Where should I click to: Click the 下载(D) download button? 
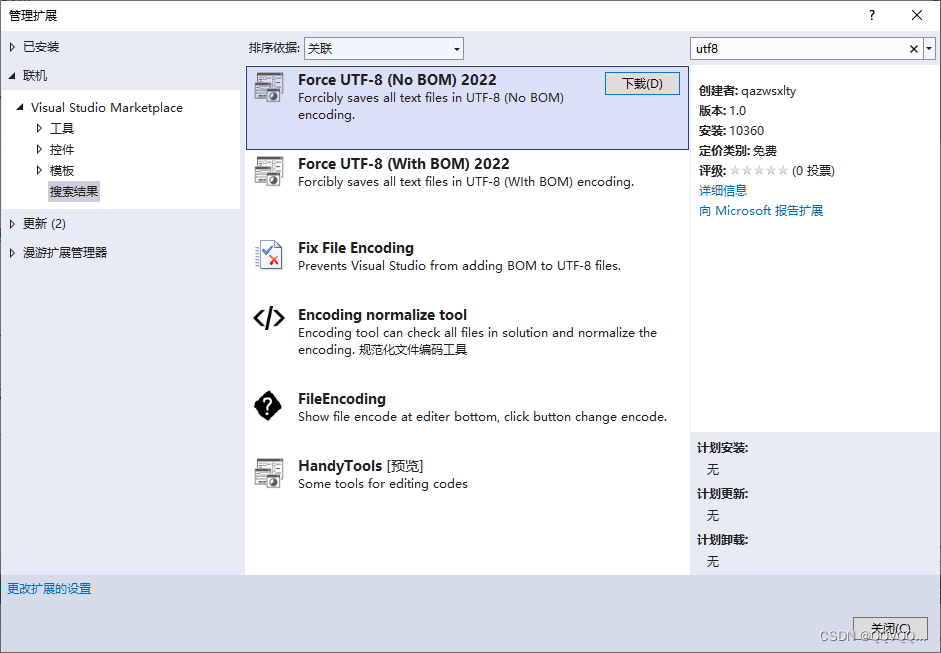(x=642, y=83)
